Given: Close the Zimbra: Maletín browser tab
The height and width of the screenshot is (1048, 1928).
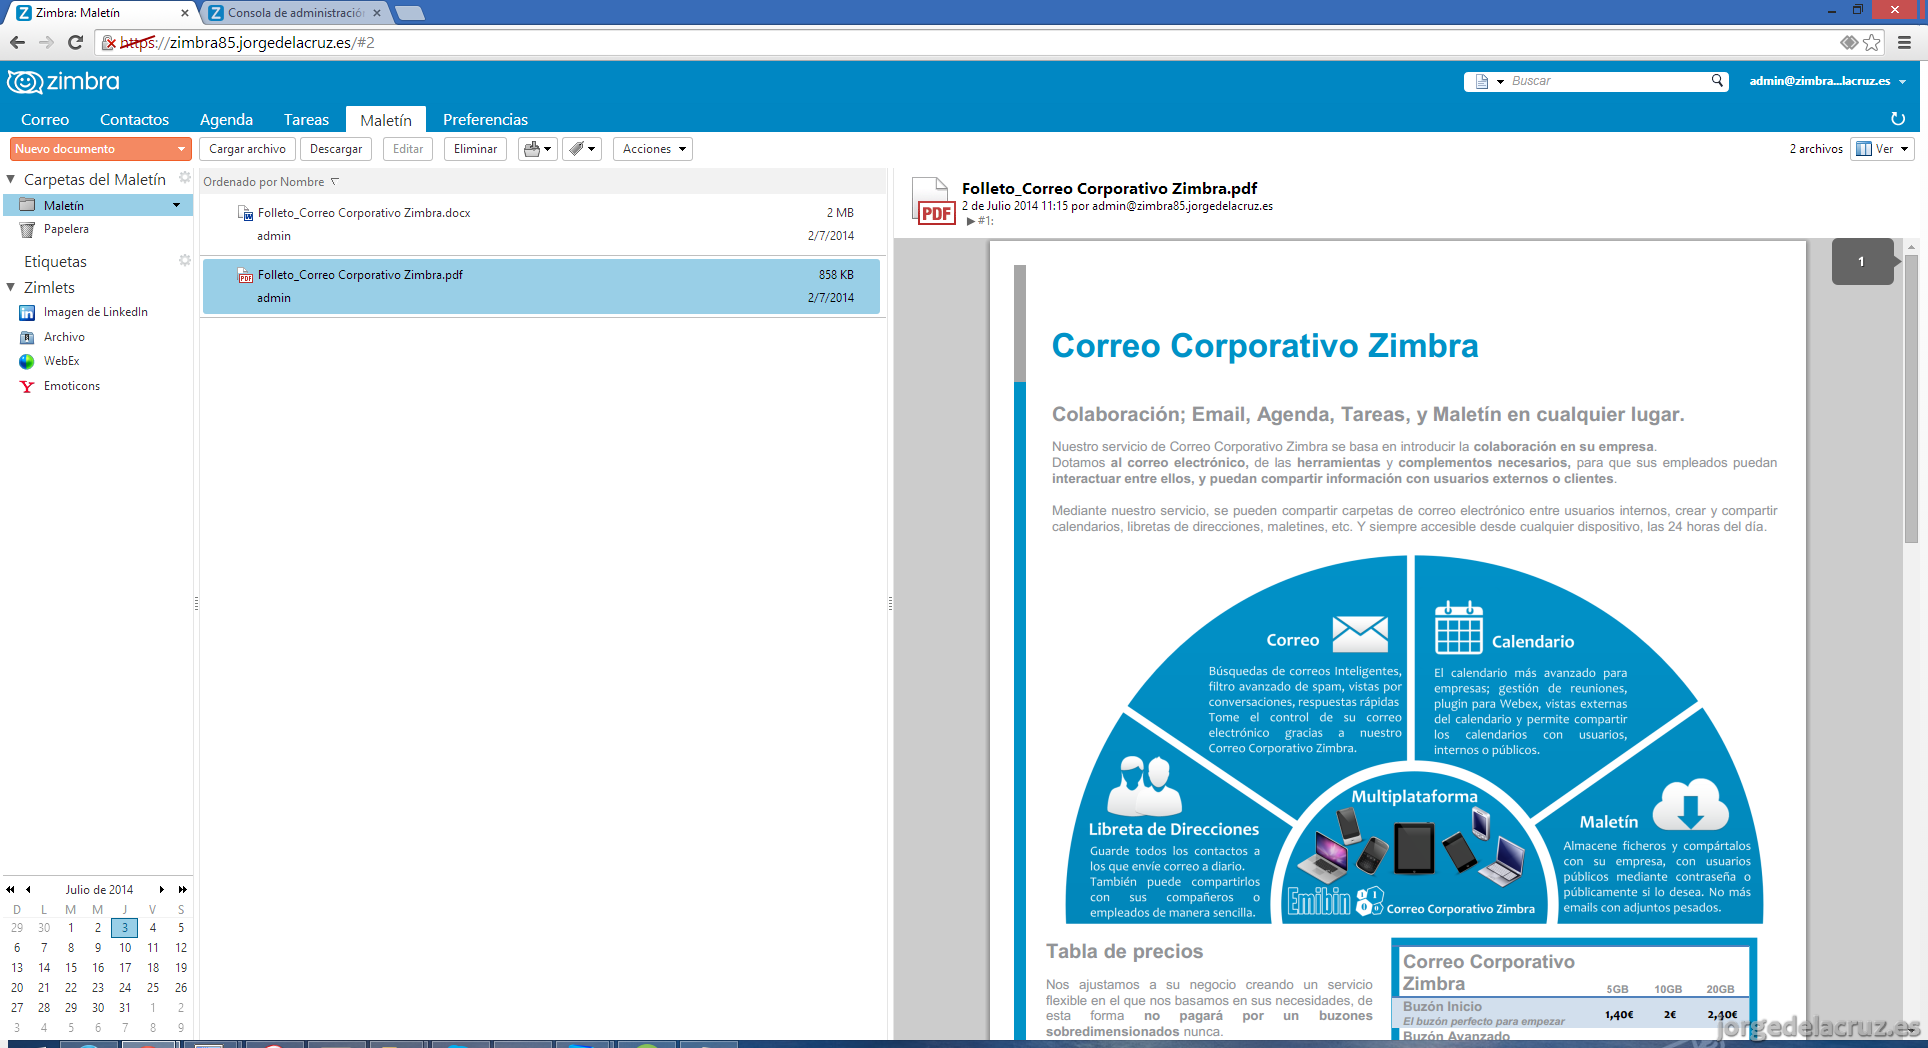Looking at the screenshot, I should point(184,13).
